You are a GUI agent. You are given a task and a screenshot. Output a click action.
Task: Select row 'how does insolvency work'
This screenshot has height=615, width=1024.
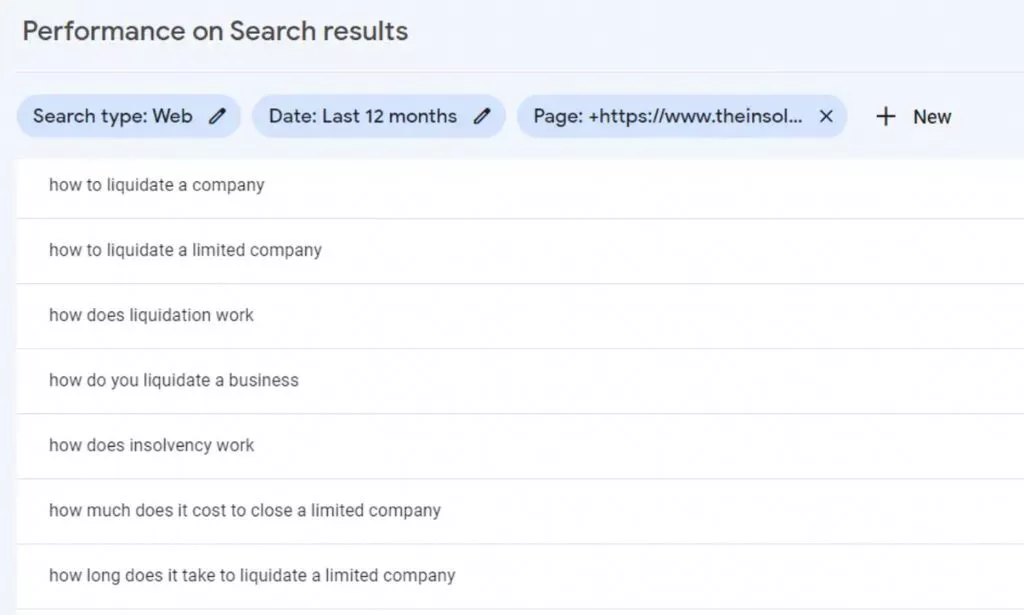click(152, 446)
